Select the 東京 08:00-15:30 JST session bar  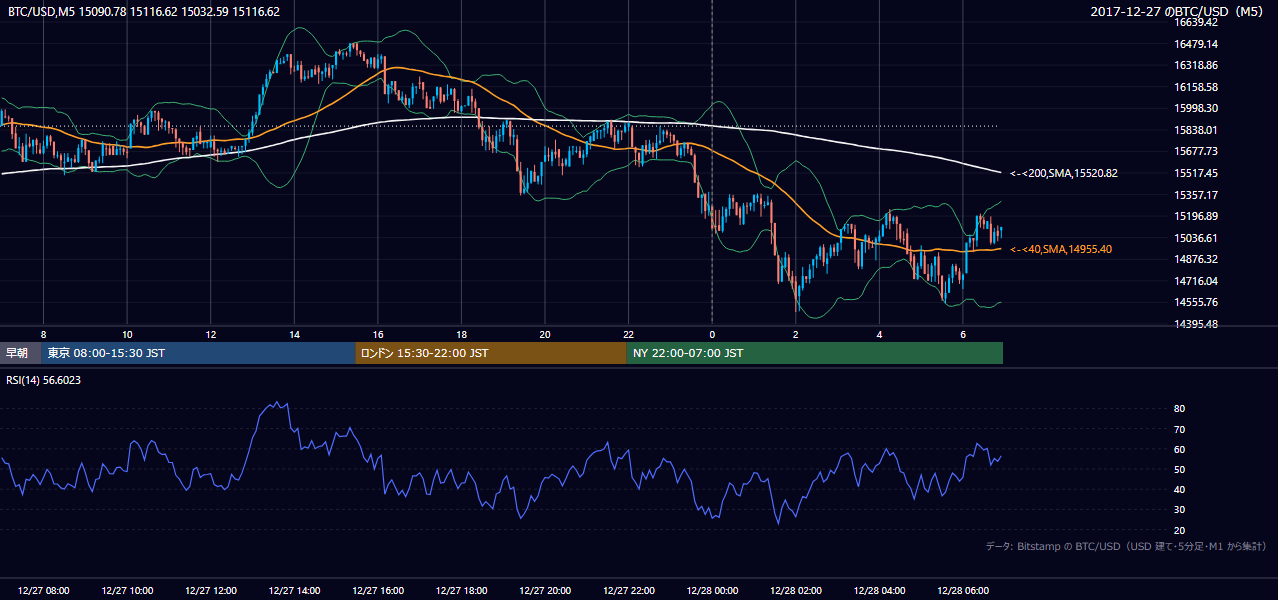(x=198, y=353)
